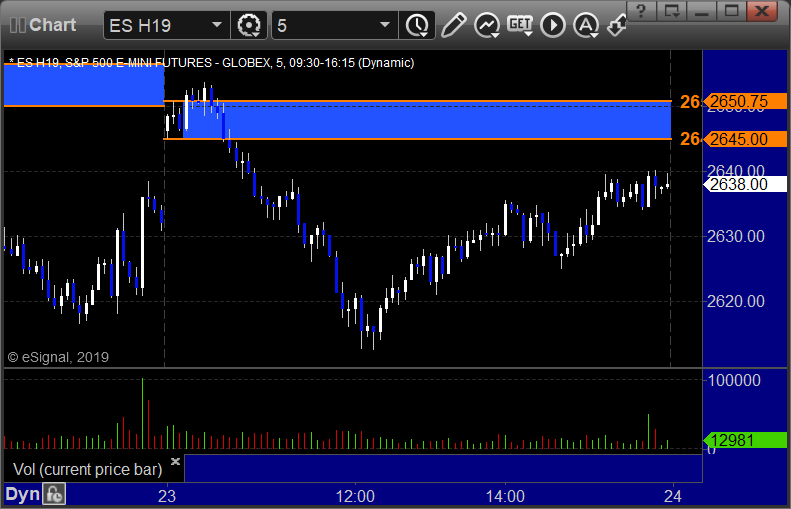Screen dimensions: 791x509
Task: Expand the interval 5 dropdown arrow
Action: click(385, 25)
